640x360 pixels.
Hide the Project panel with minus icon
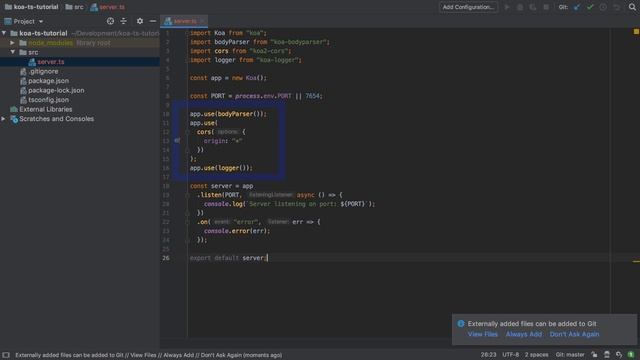tap(153, 21)
